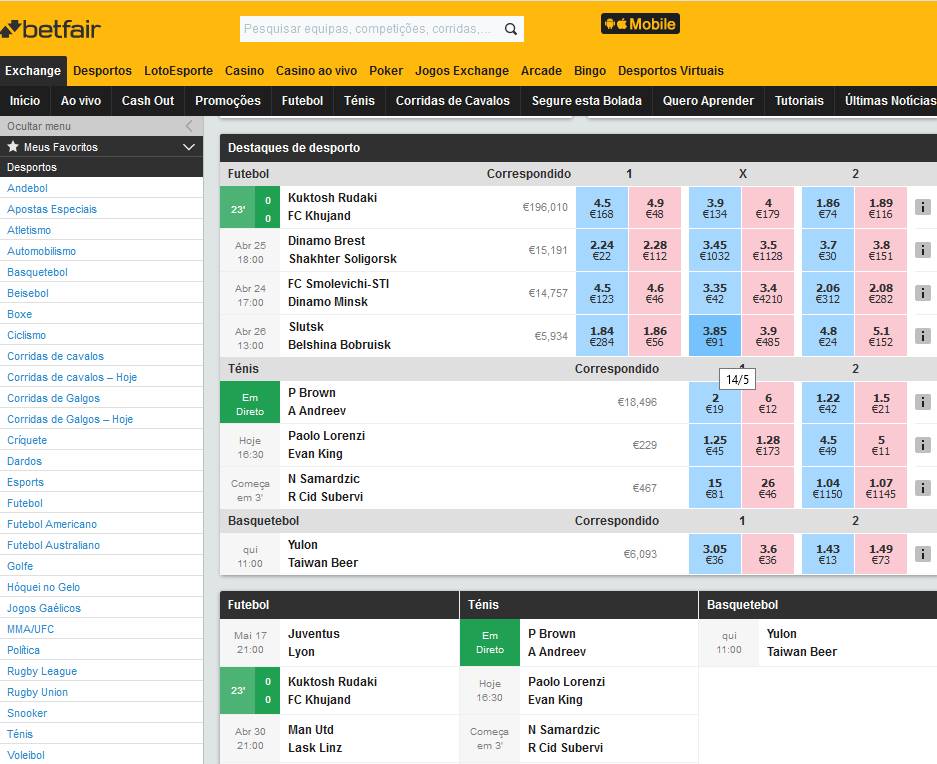Image resolution: width=937 pixels, height=764 pixels.
Task: Open Arcade tab
Action: (x=541, y=71)
